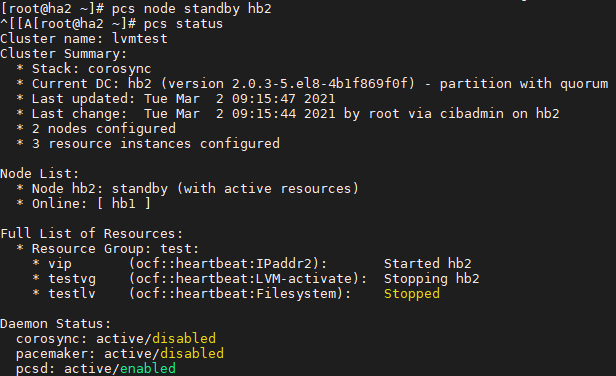Click 'Node hb2: standby' entry
Viewport: 616px width, 376px height.
100,189
